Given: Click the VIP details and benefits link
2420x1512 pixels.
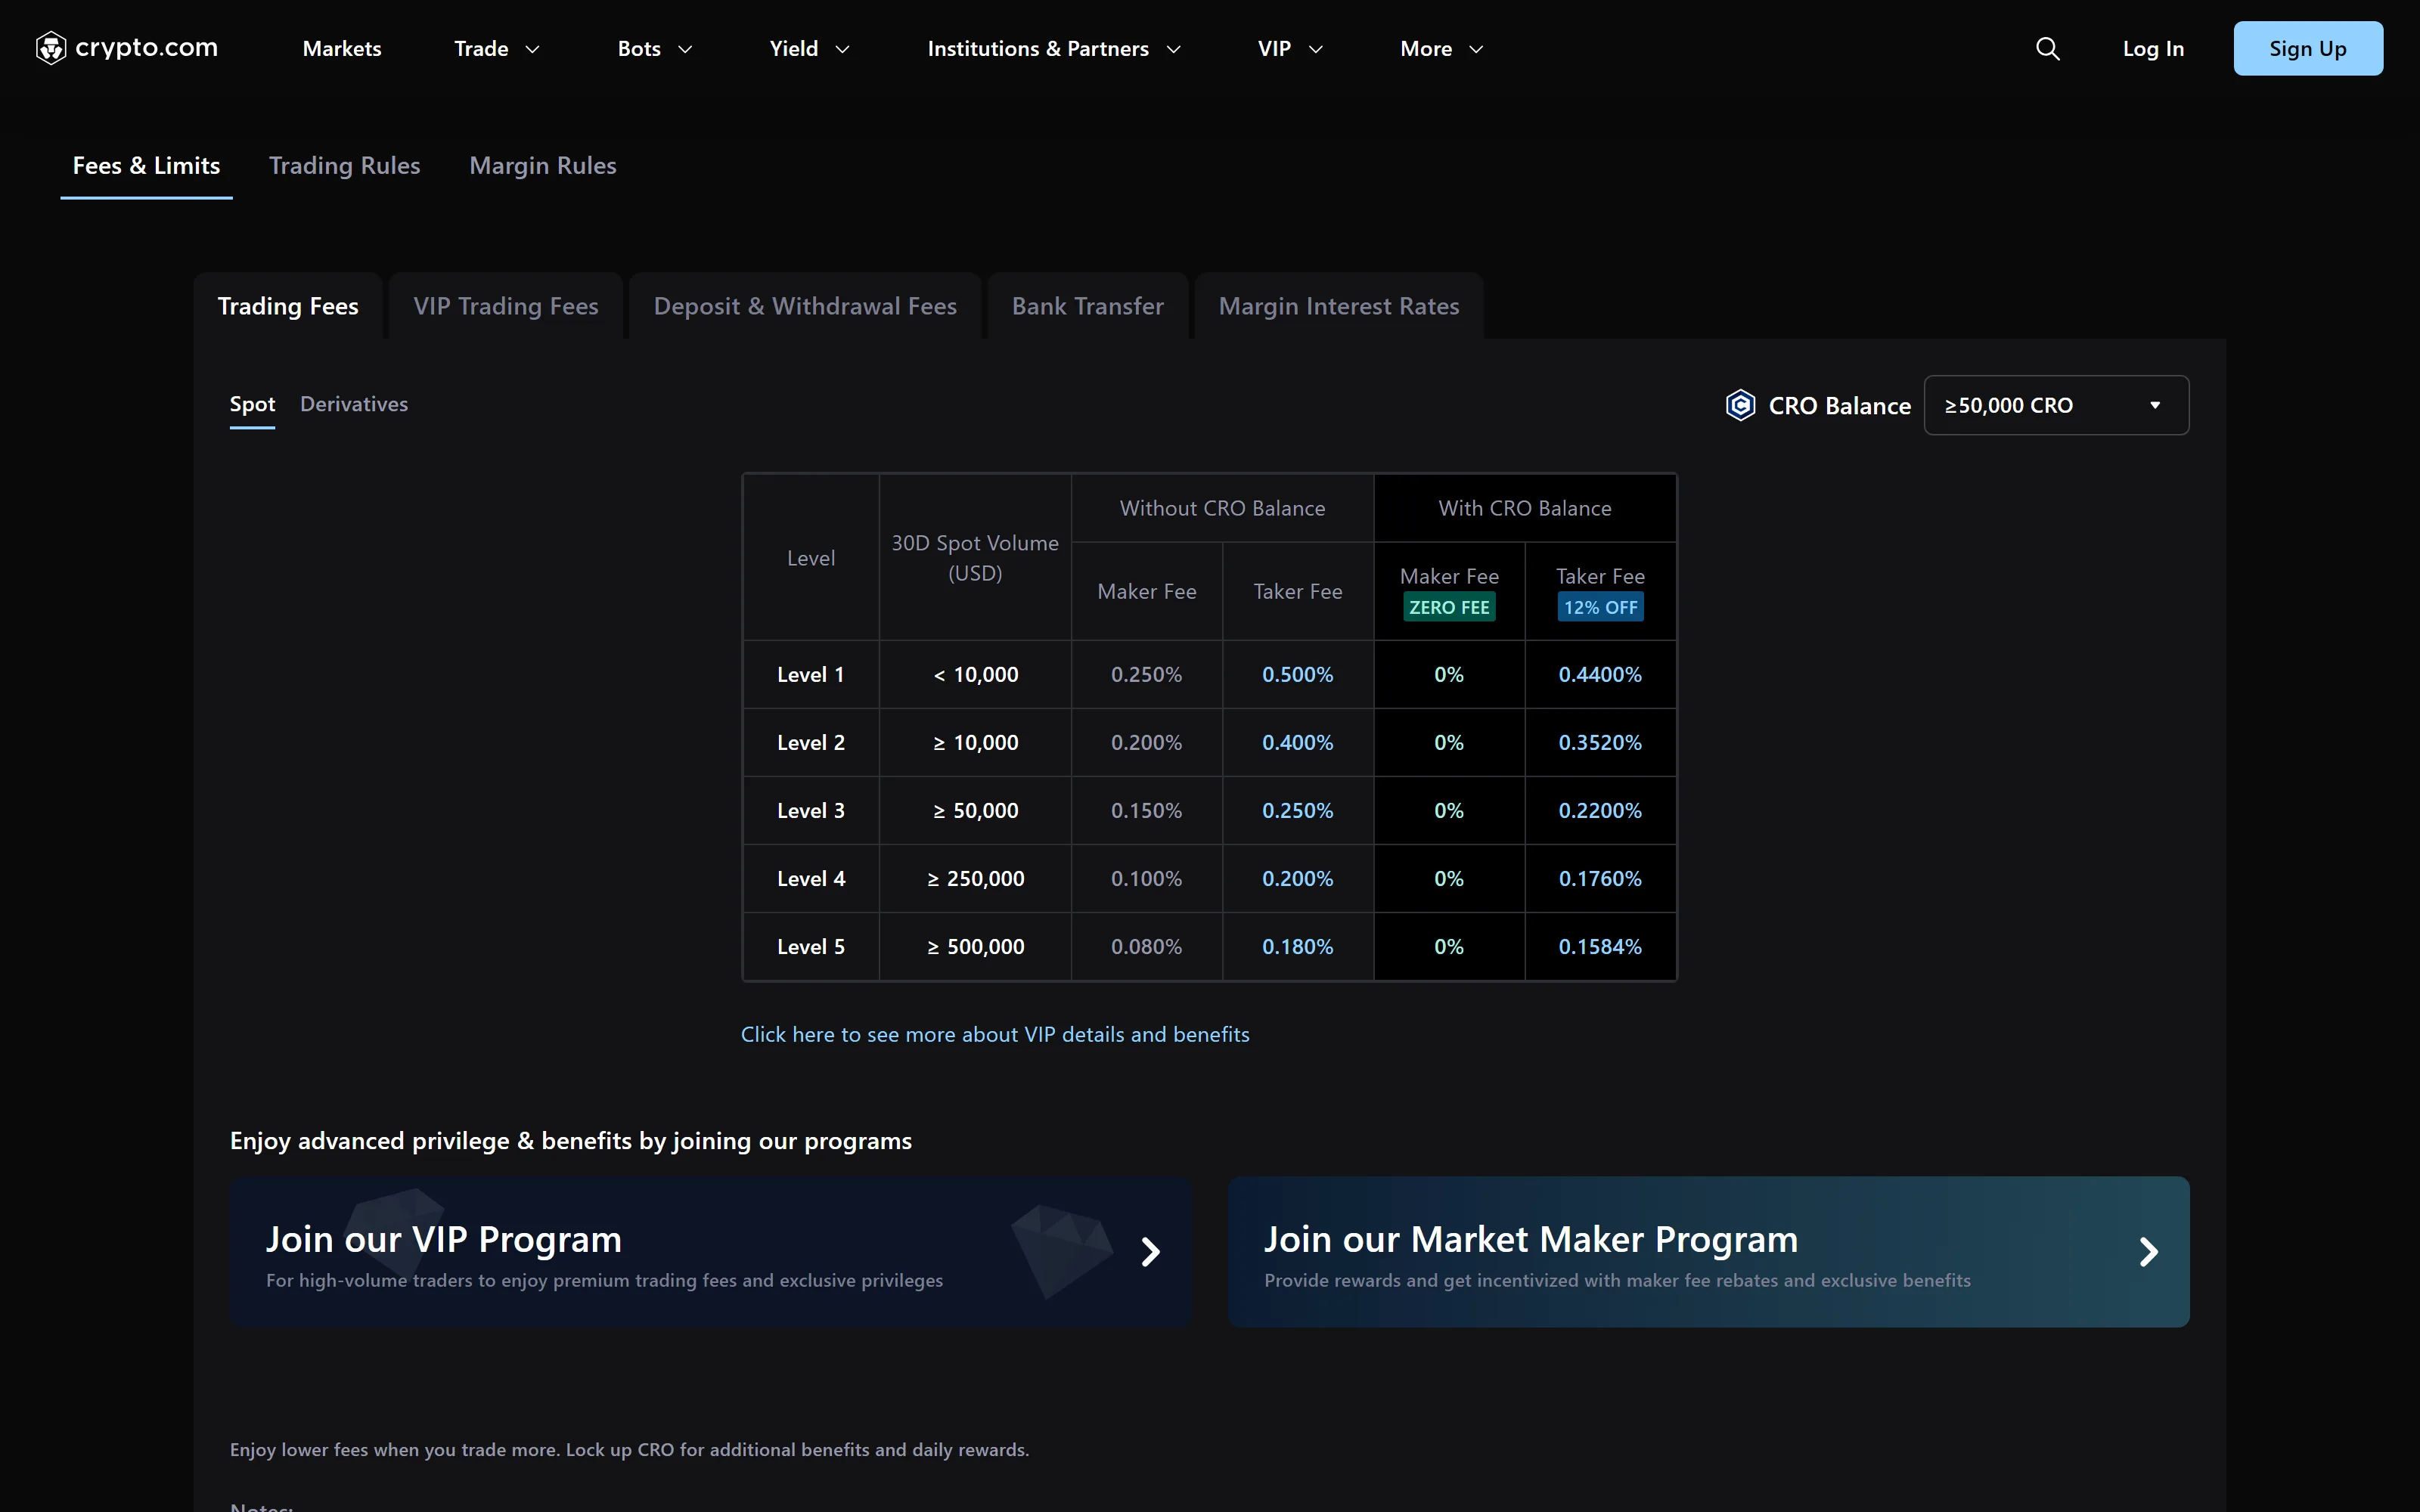Looking at the screenshot, I should click(x=995, y=1034).
